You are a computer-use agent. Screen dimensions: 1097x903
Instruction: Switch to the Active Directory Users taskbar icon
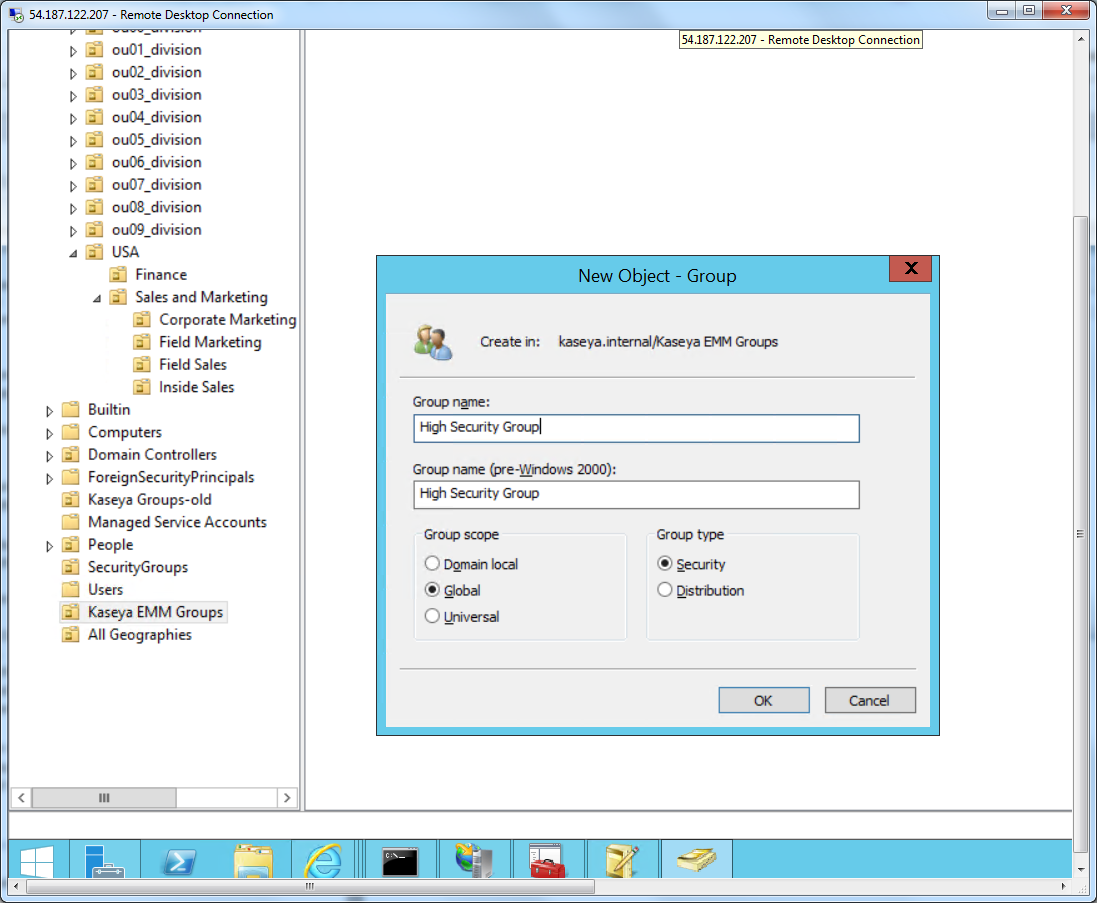coord(696,861)
